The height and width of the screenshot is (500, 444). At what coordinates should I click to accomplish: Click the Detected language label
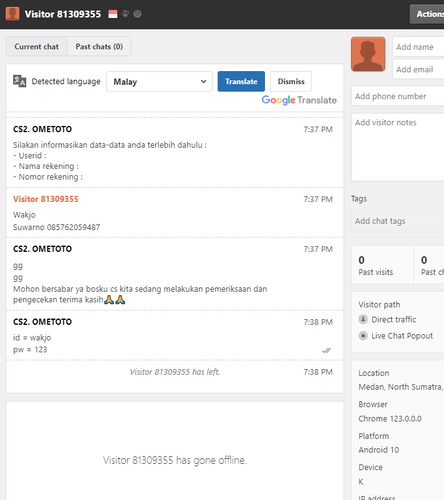[66, 81]
